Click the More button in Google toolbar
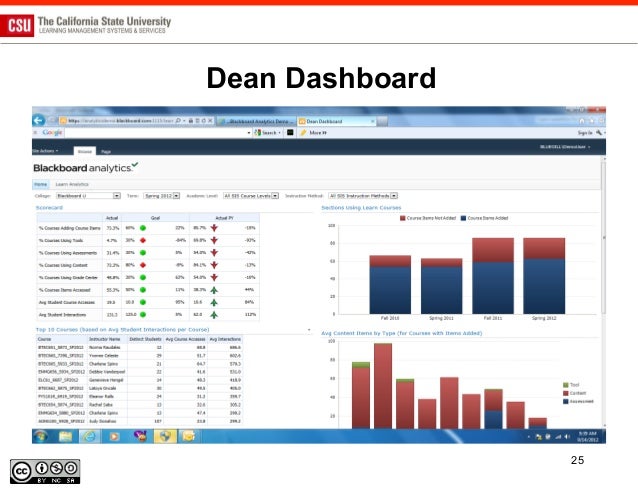This screenshot has height=493, width=638. click(x=317, y=133)
